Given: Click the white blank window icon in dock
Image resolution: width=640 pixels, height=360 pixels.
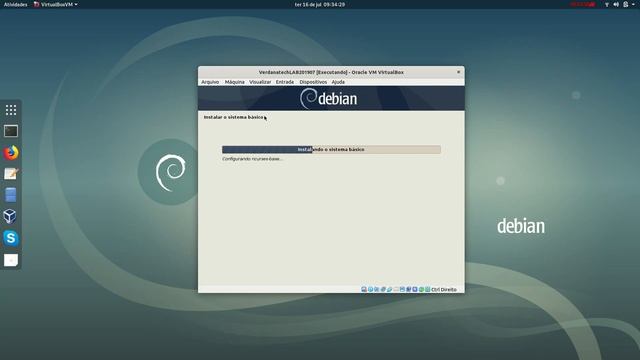Looking at the screenshot, I should click(11, 260).
